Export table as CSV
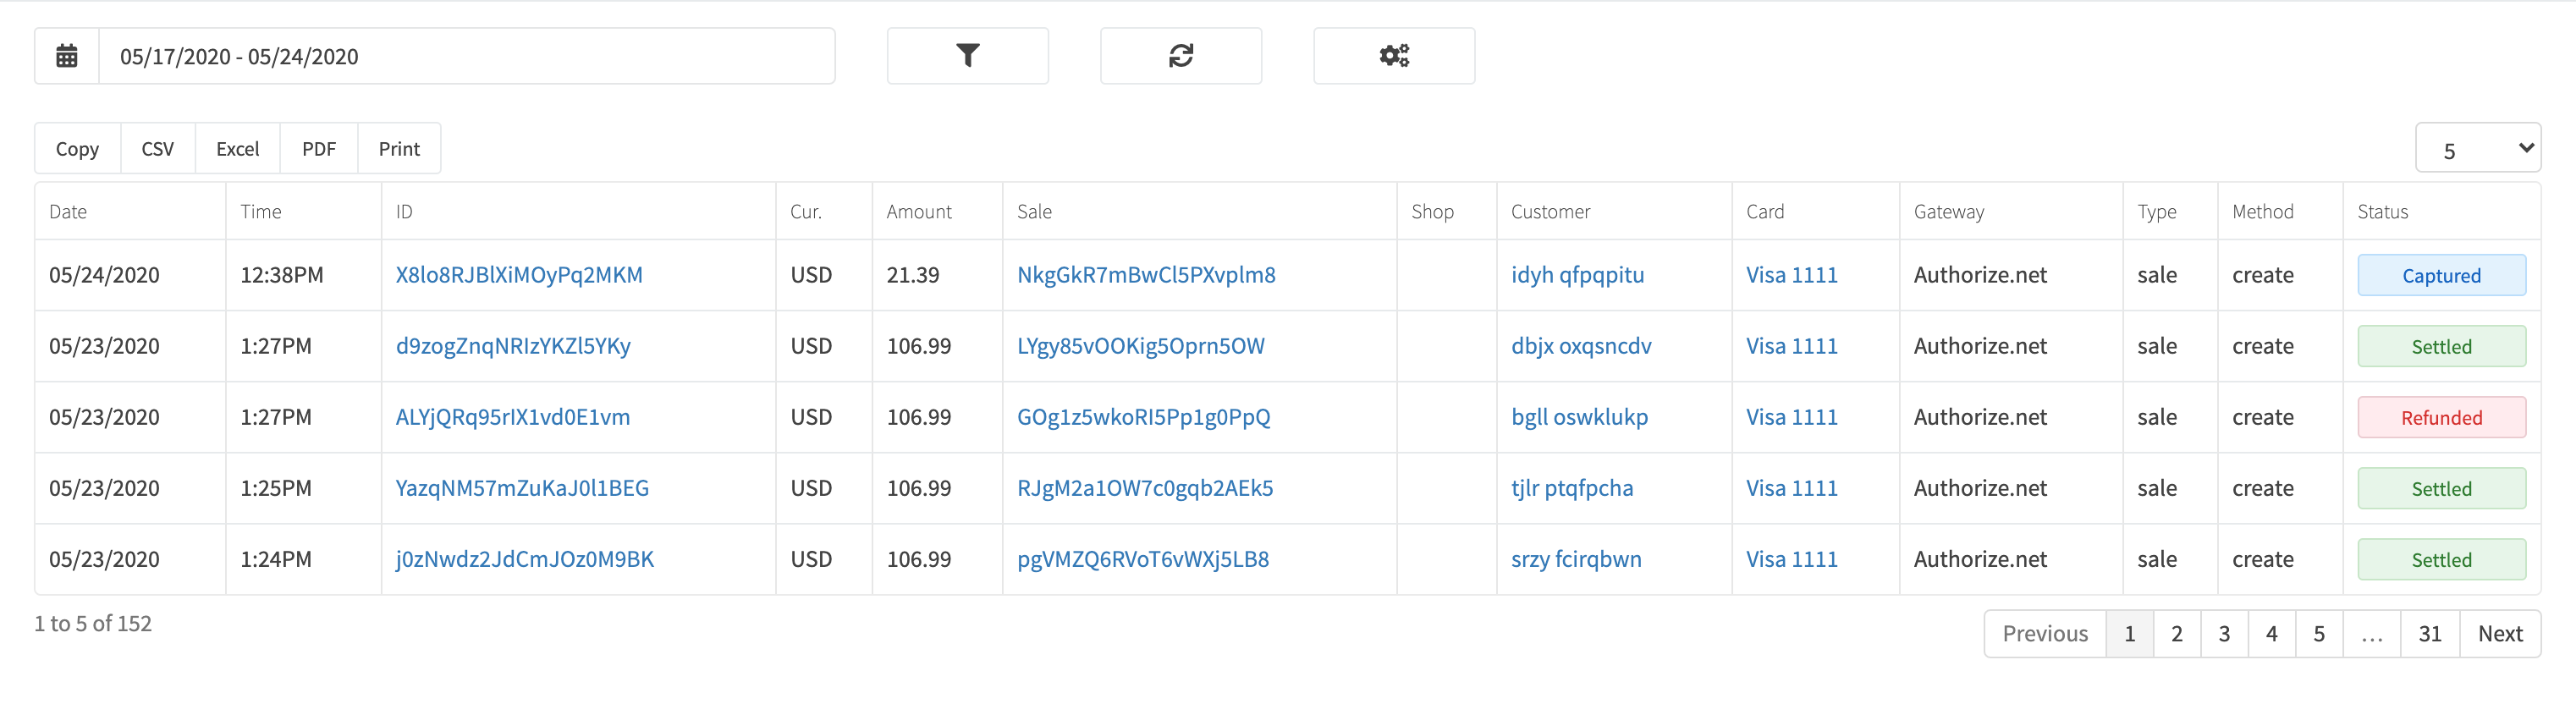This screenshot has height=704, width=2576. (157, 149)
